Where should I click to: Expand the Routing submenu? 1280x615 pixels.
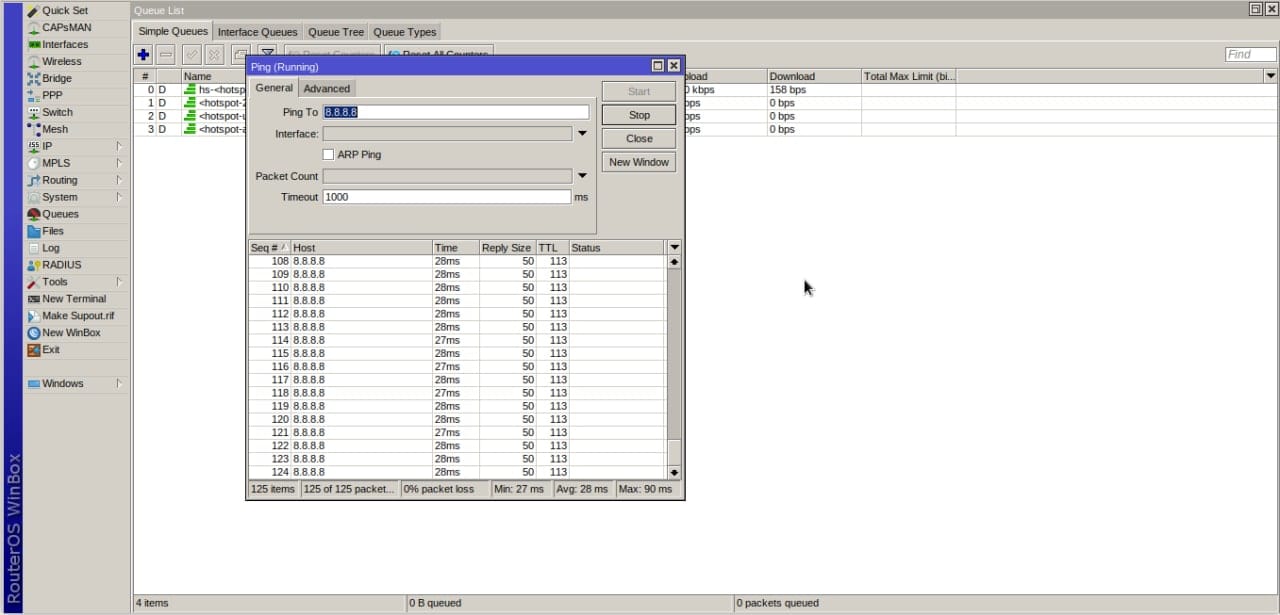(x=119, y=180)
